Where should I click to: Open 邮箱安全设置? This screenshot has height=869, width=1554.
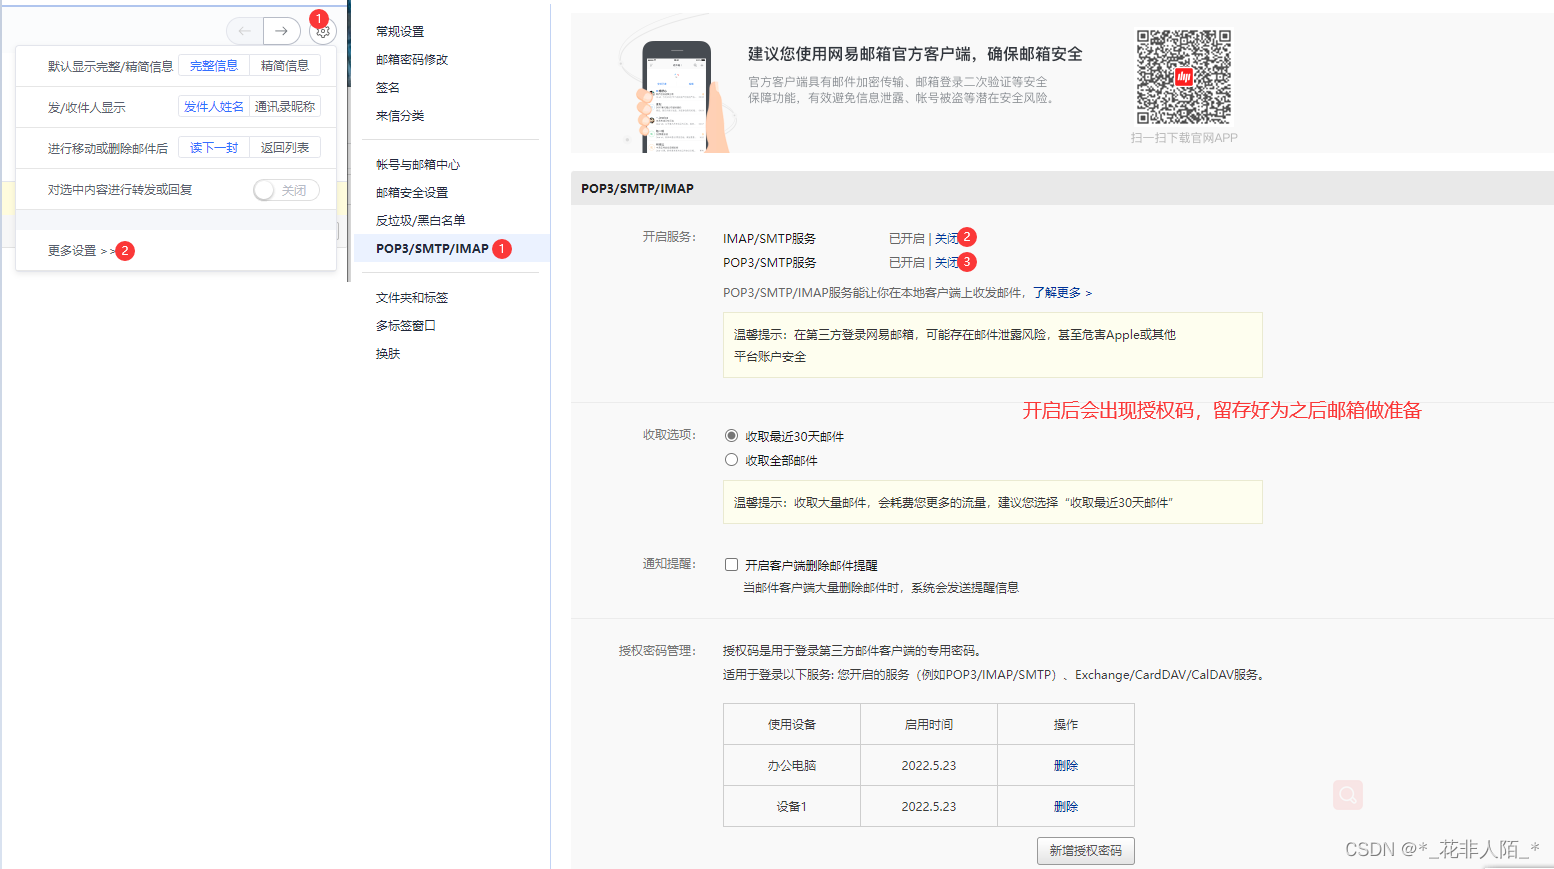tap(412, 193)
